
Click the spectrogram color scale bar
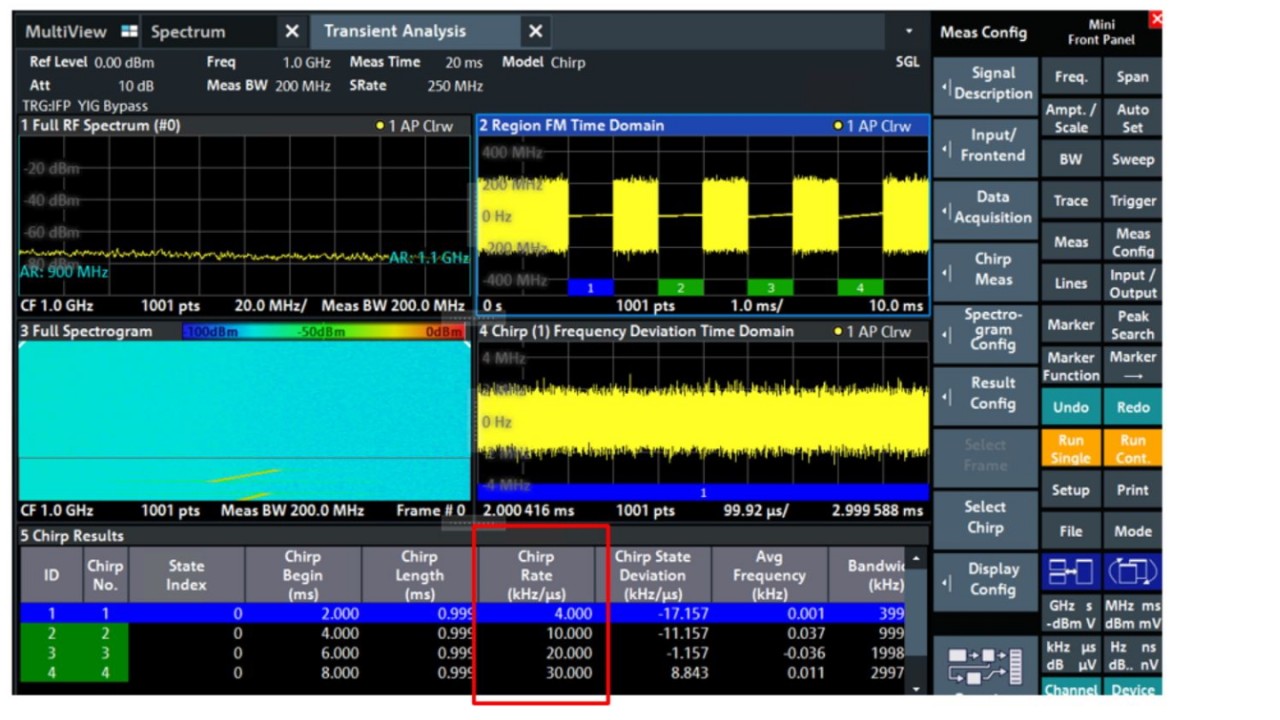tap(324, 331)
